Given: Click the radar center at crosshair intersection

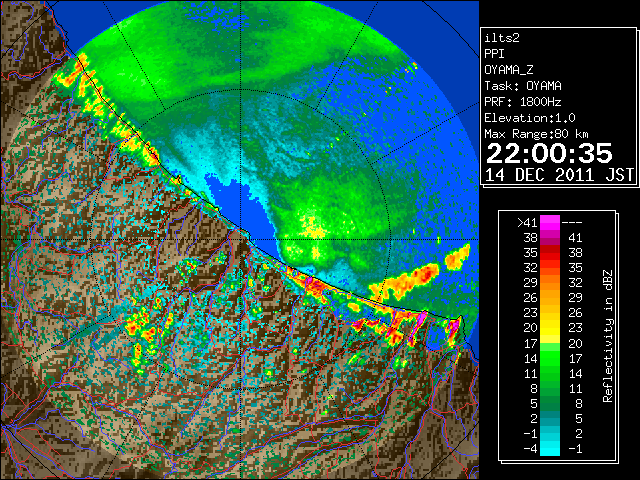Looking at the screenshot, I should click(241, 239).
